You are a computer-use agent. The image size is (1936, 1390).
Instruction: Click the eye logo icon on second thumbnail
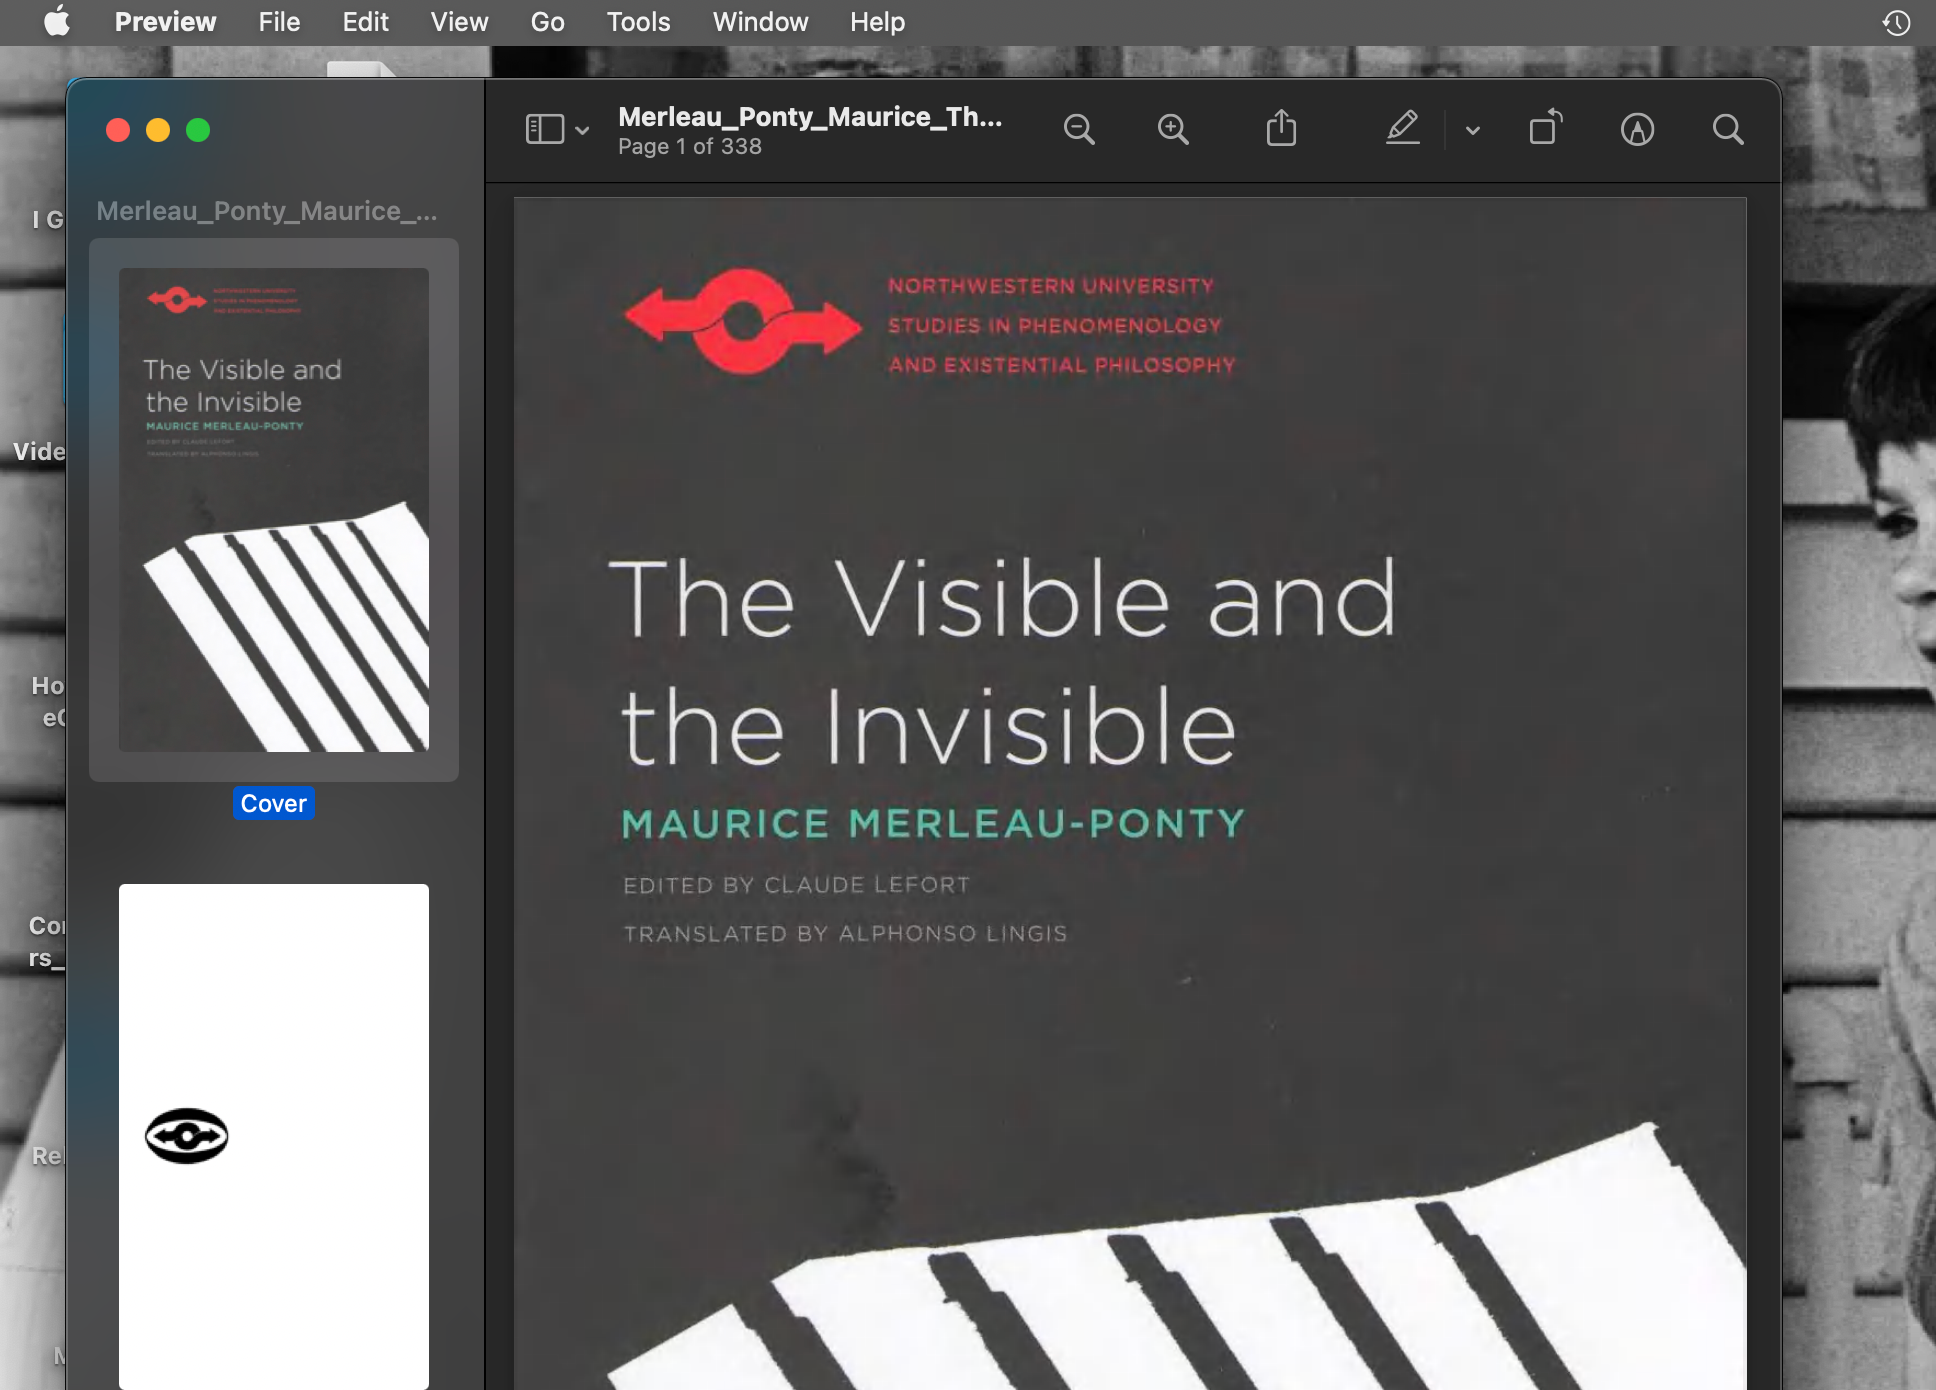click(x=186, y=1136)
